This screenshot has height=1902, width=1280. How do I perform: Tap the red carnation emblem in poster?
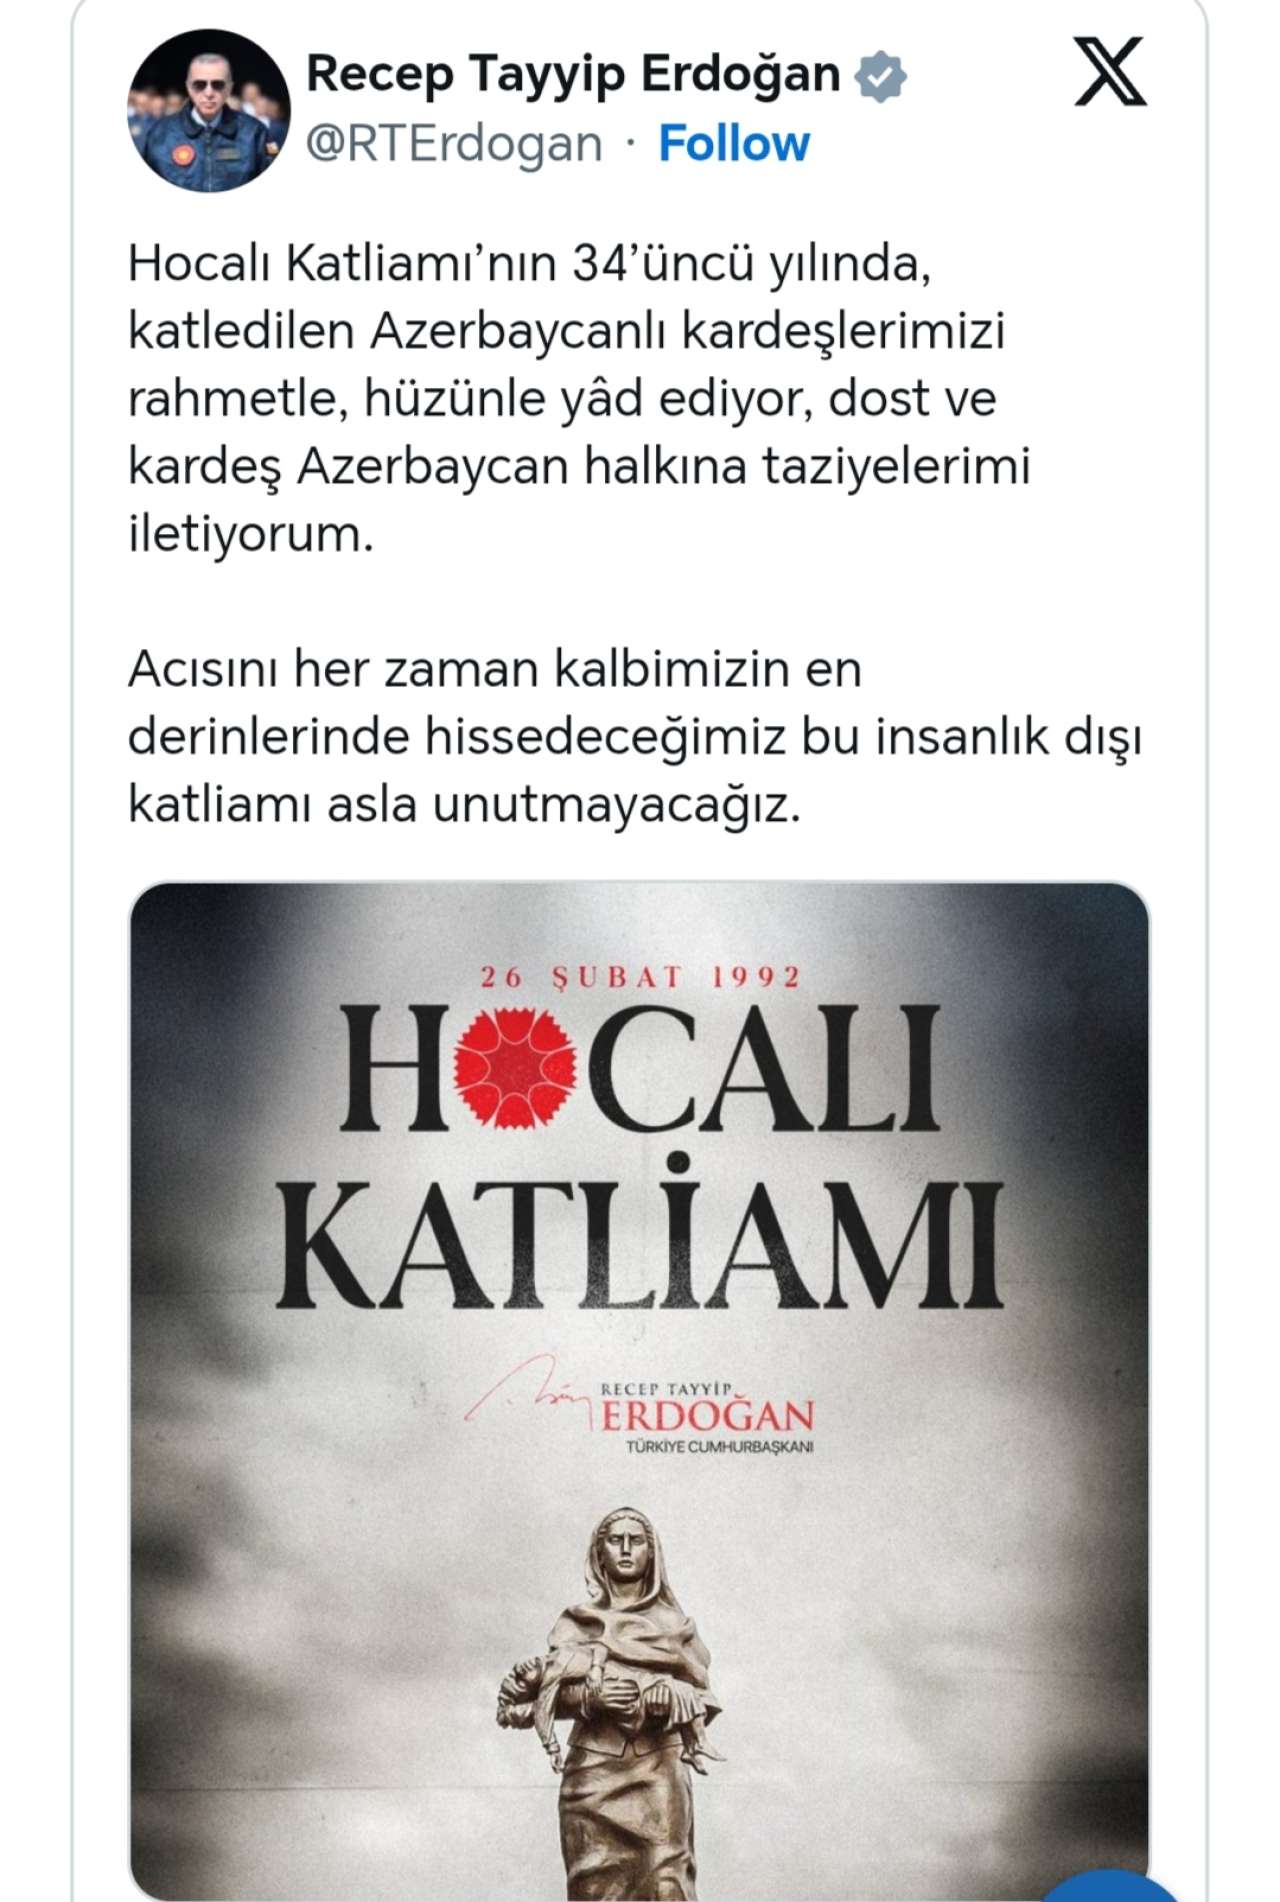(515, 1067)
